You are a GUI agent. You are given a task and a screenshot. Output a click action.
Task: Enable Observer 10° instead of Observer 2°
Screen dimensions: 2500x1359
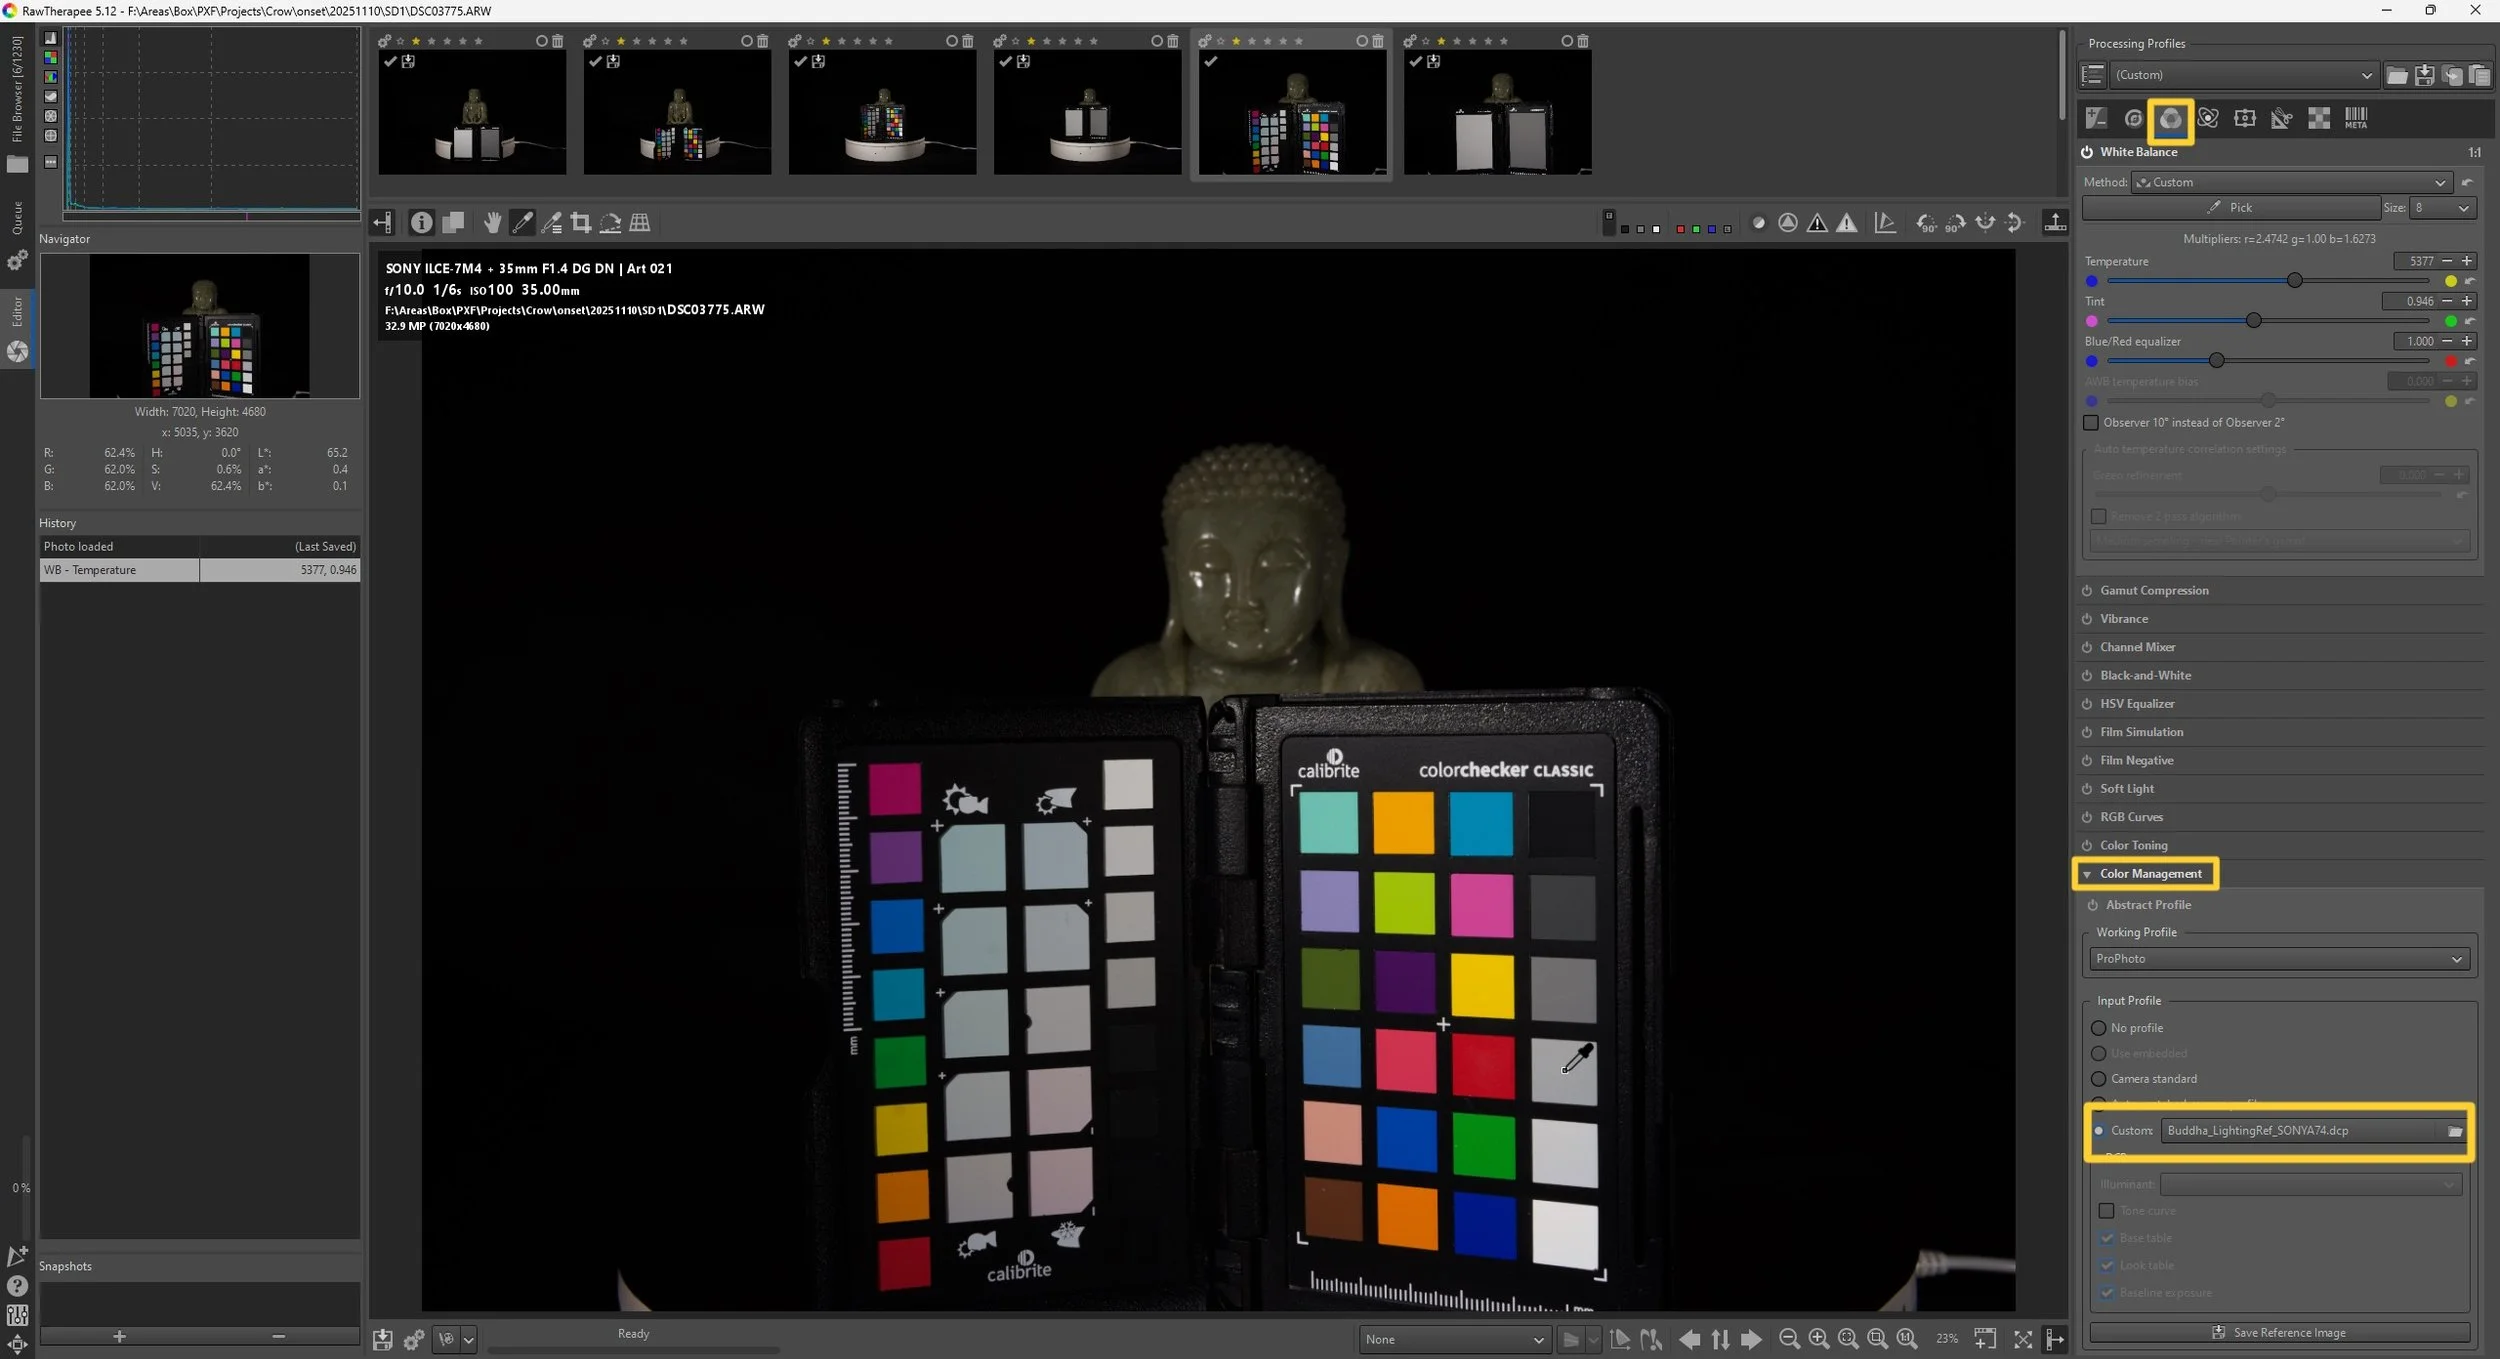[x=2091, y=423]
